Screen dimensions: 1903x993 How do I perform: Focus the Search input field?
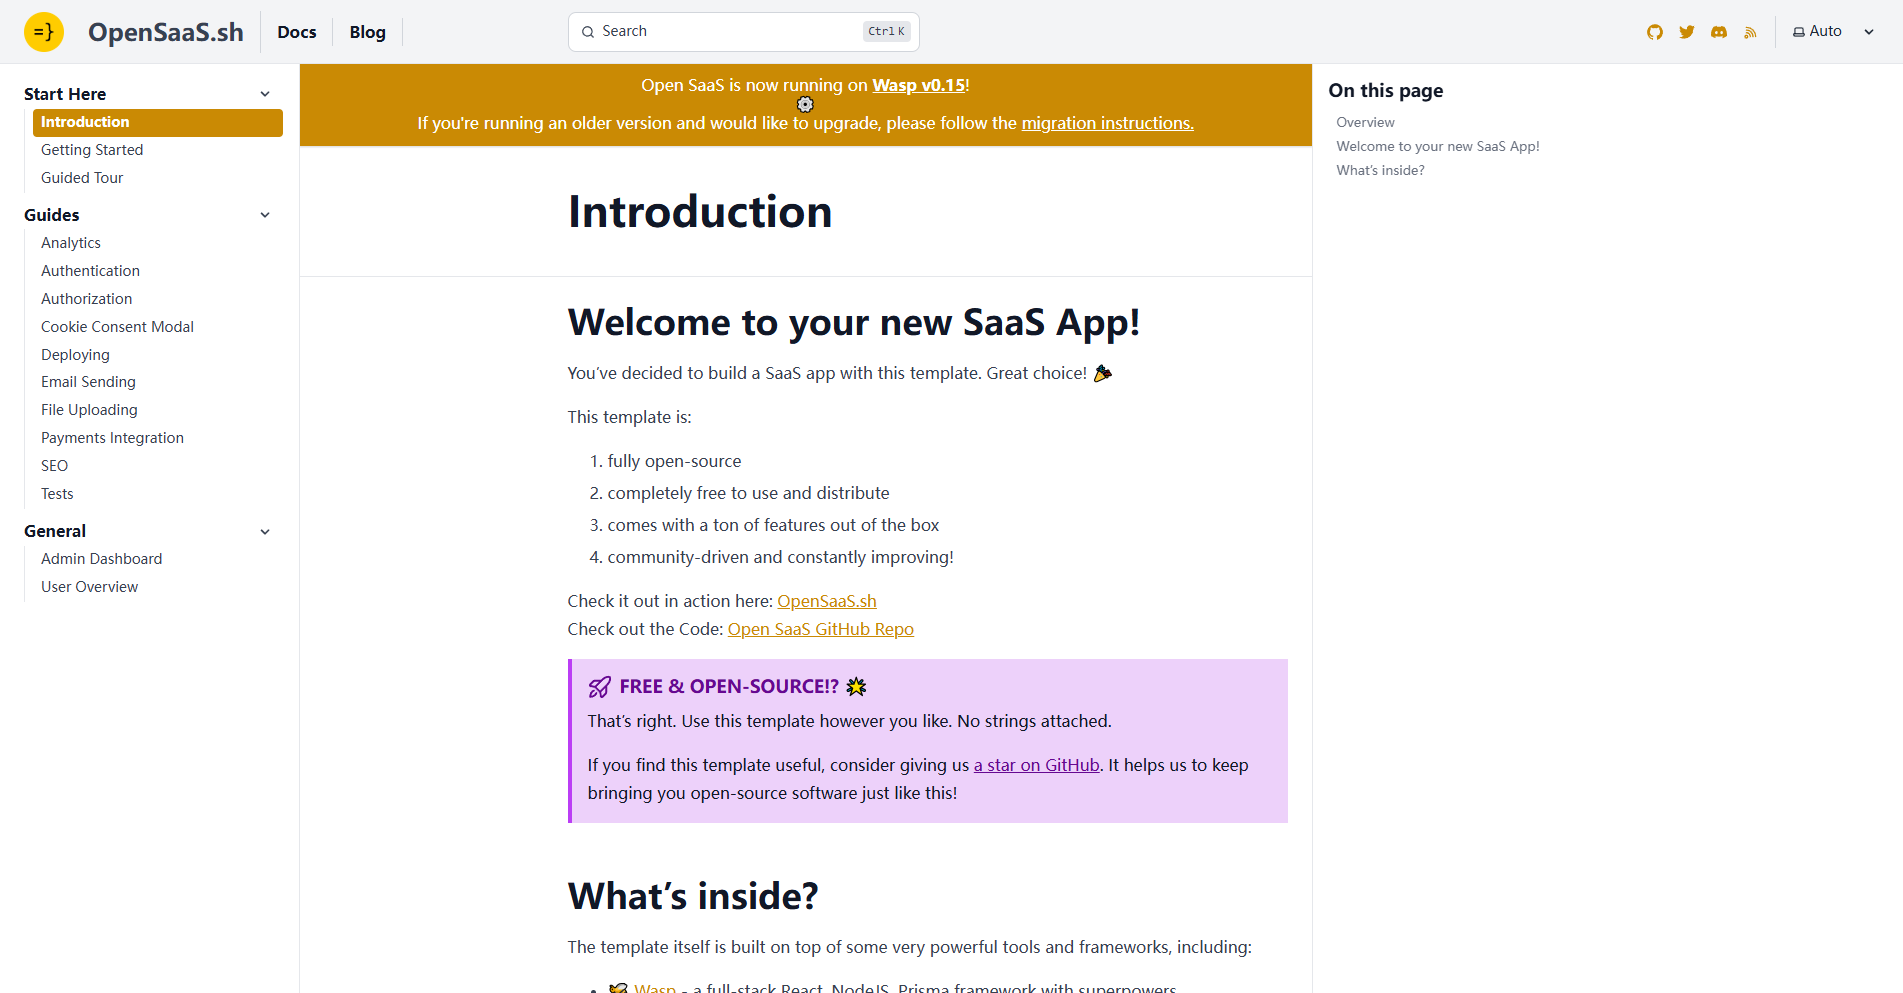pos(743,32)
